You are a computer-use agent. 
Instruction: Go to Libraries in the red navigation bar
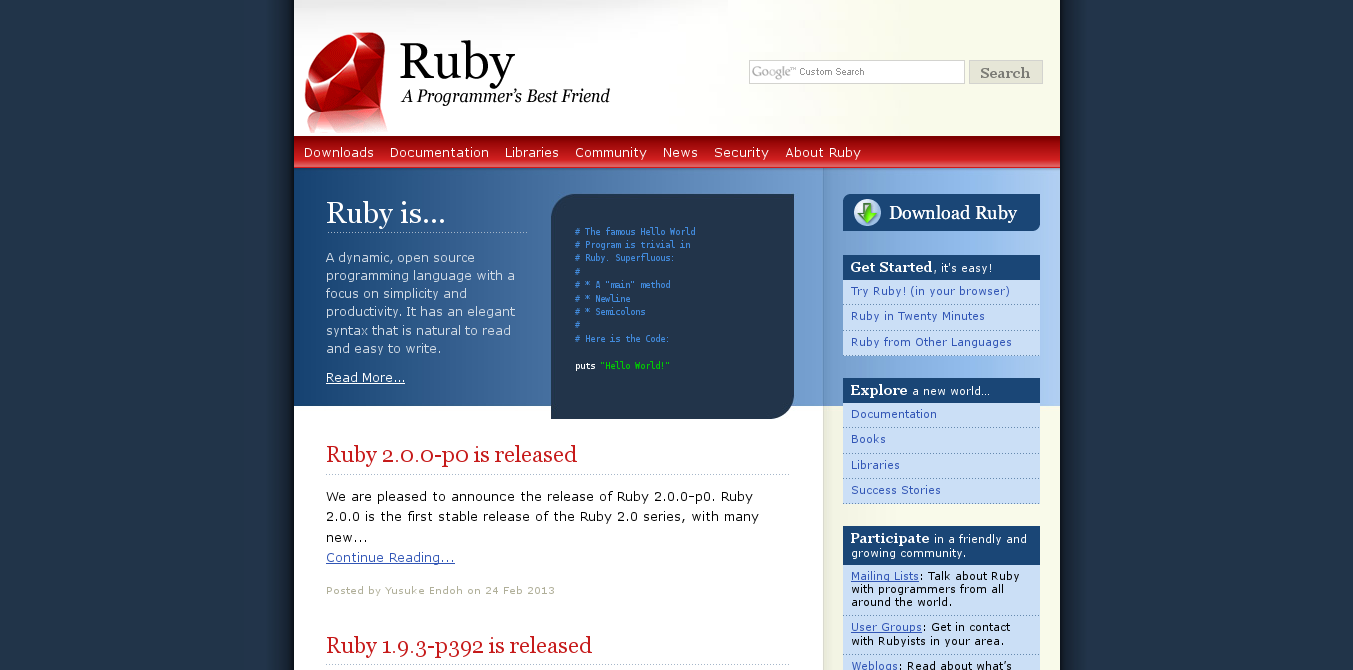(x=532, y=152)
